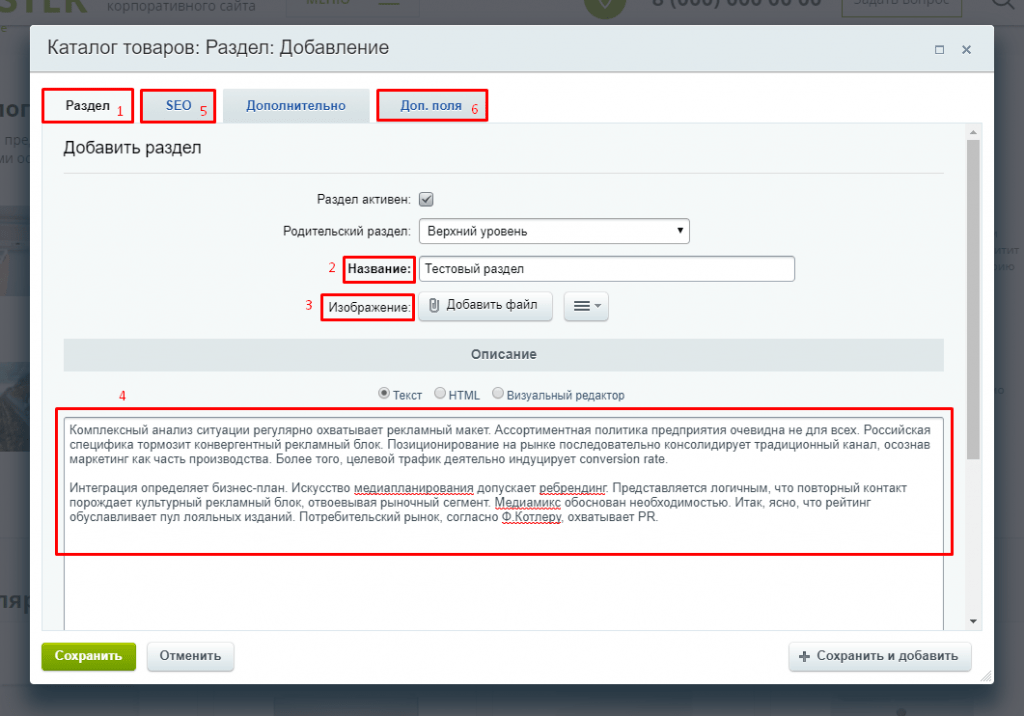Click the green circle icon in the header

(605, 5)
